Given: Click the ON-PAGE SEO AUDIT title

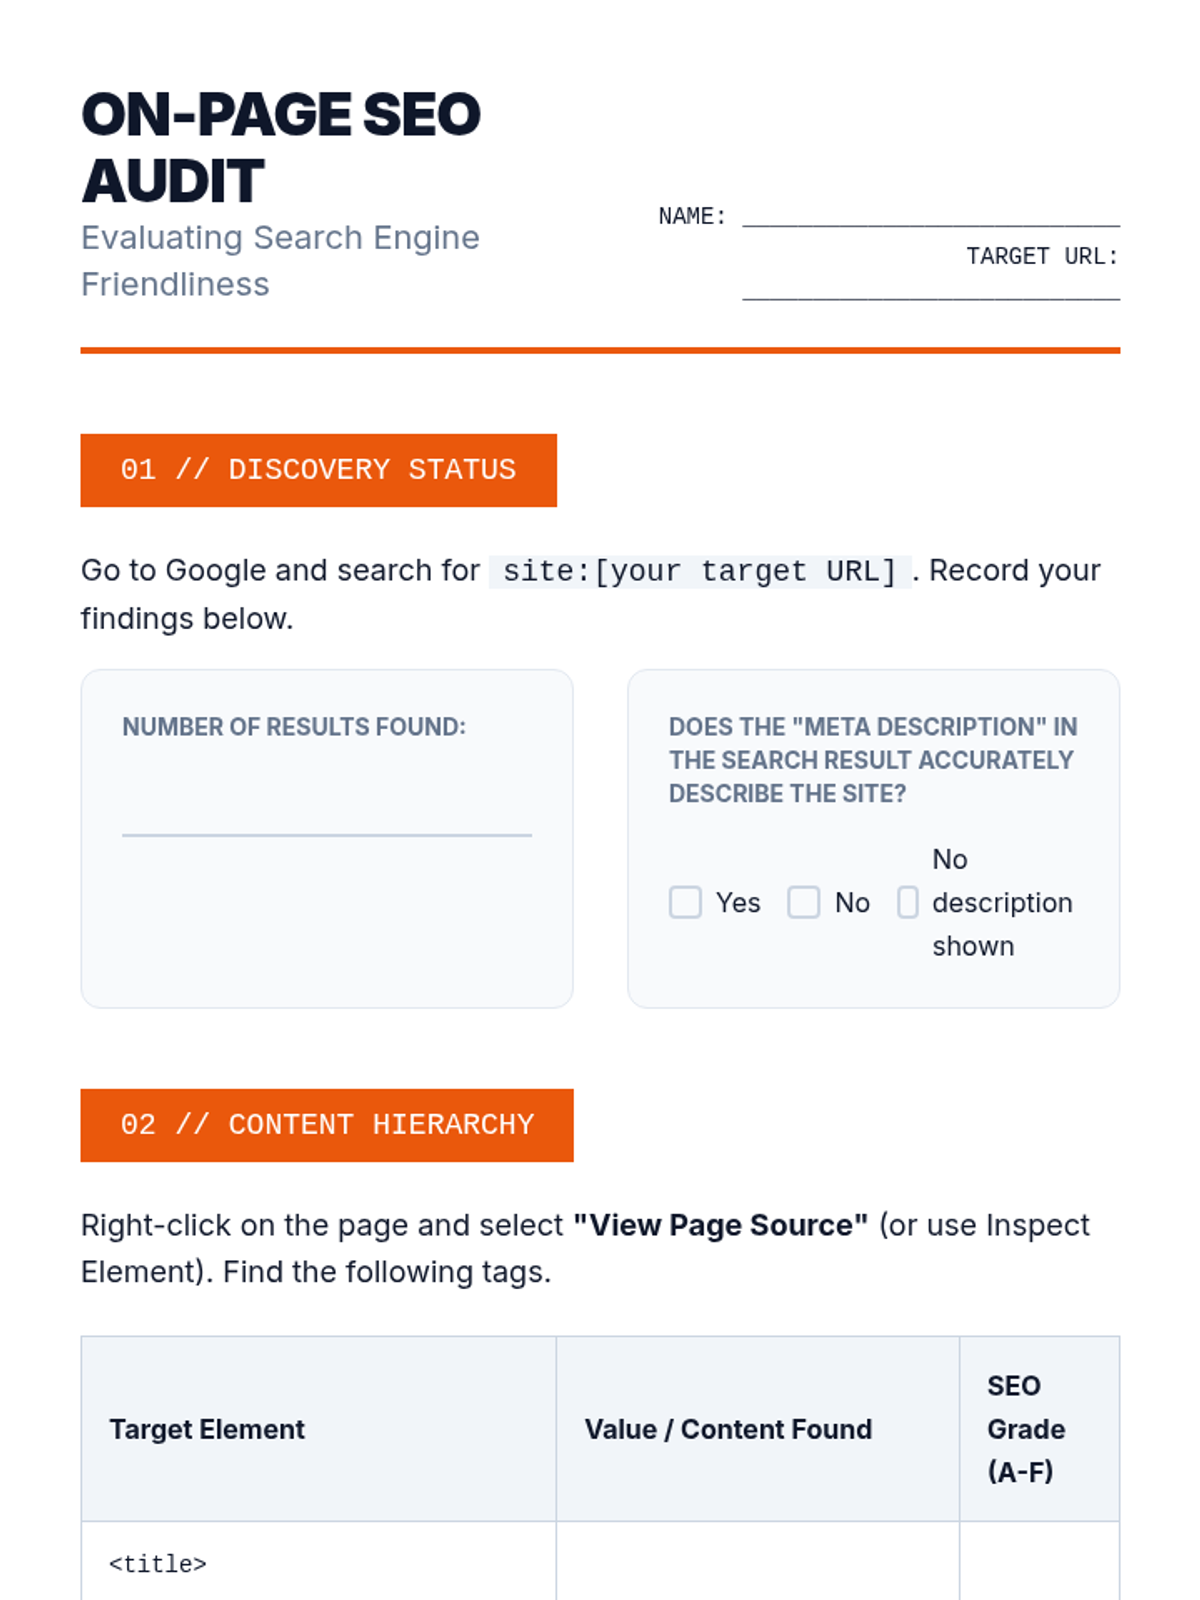Looking at the screenshot, I should tap(280, 147).
